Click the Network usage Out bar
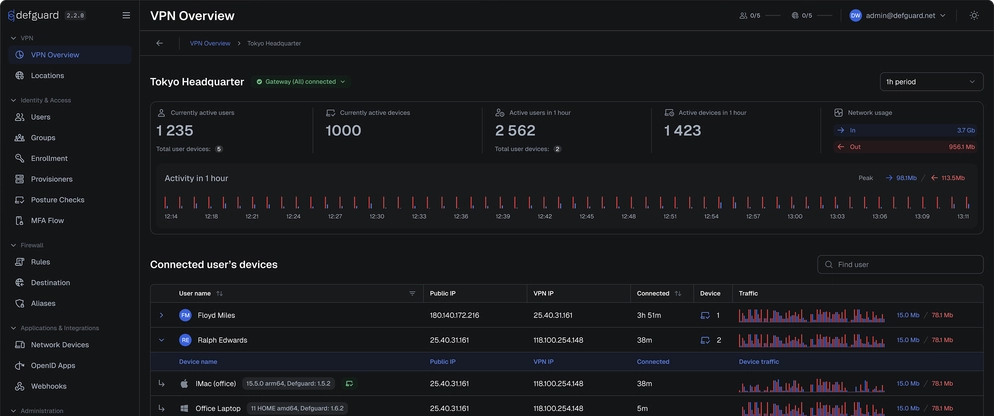The height and width of the screenshot is (416, 994). [907, 147]
